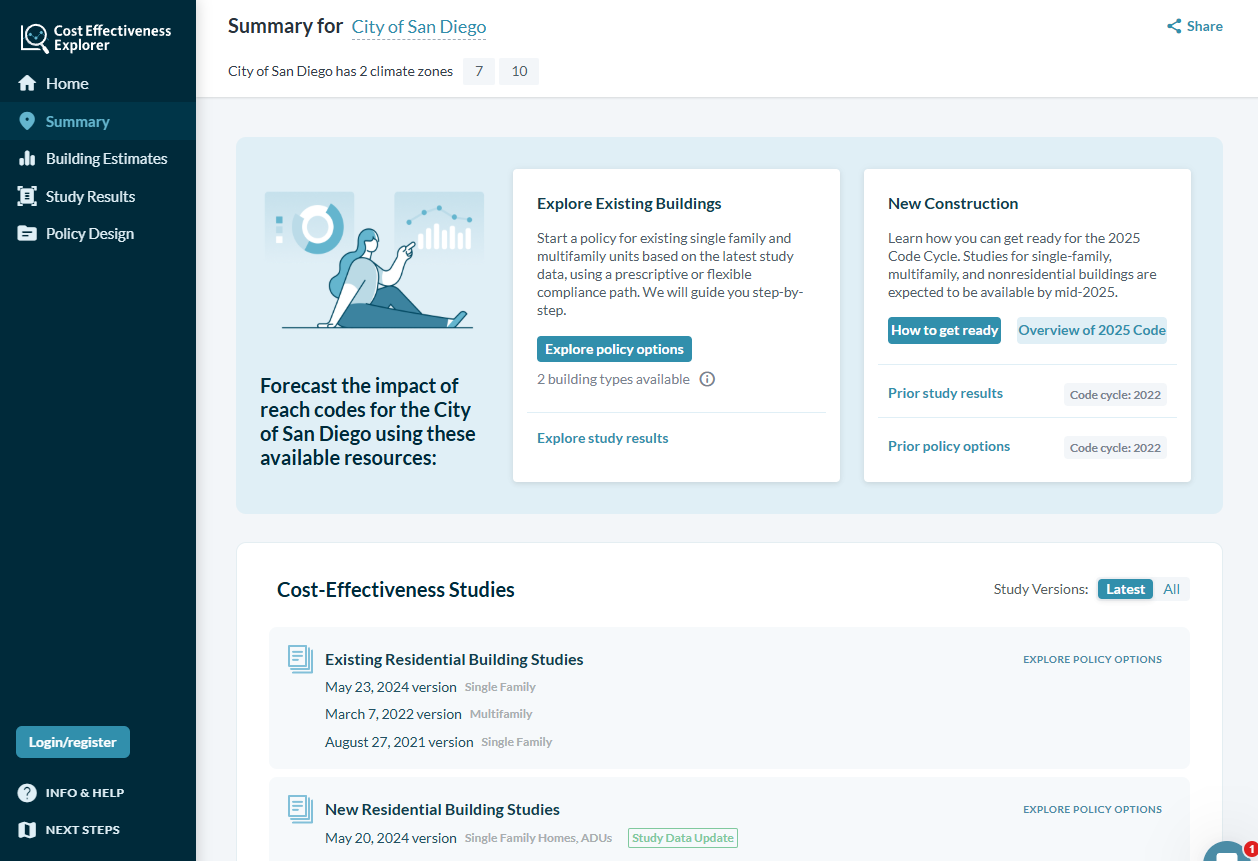Click the Cost Effectiveness Explorer logo
The image size is (1258, 861).
pos(96,38)
